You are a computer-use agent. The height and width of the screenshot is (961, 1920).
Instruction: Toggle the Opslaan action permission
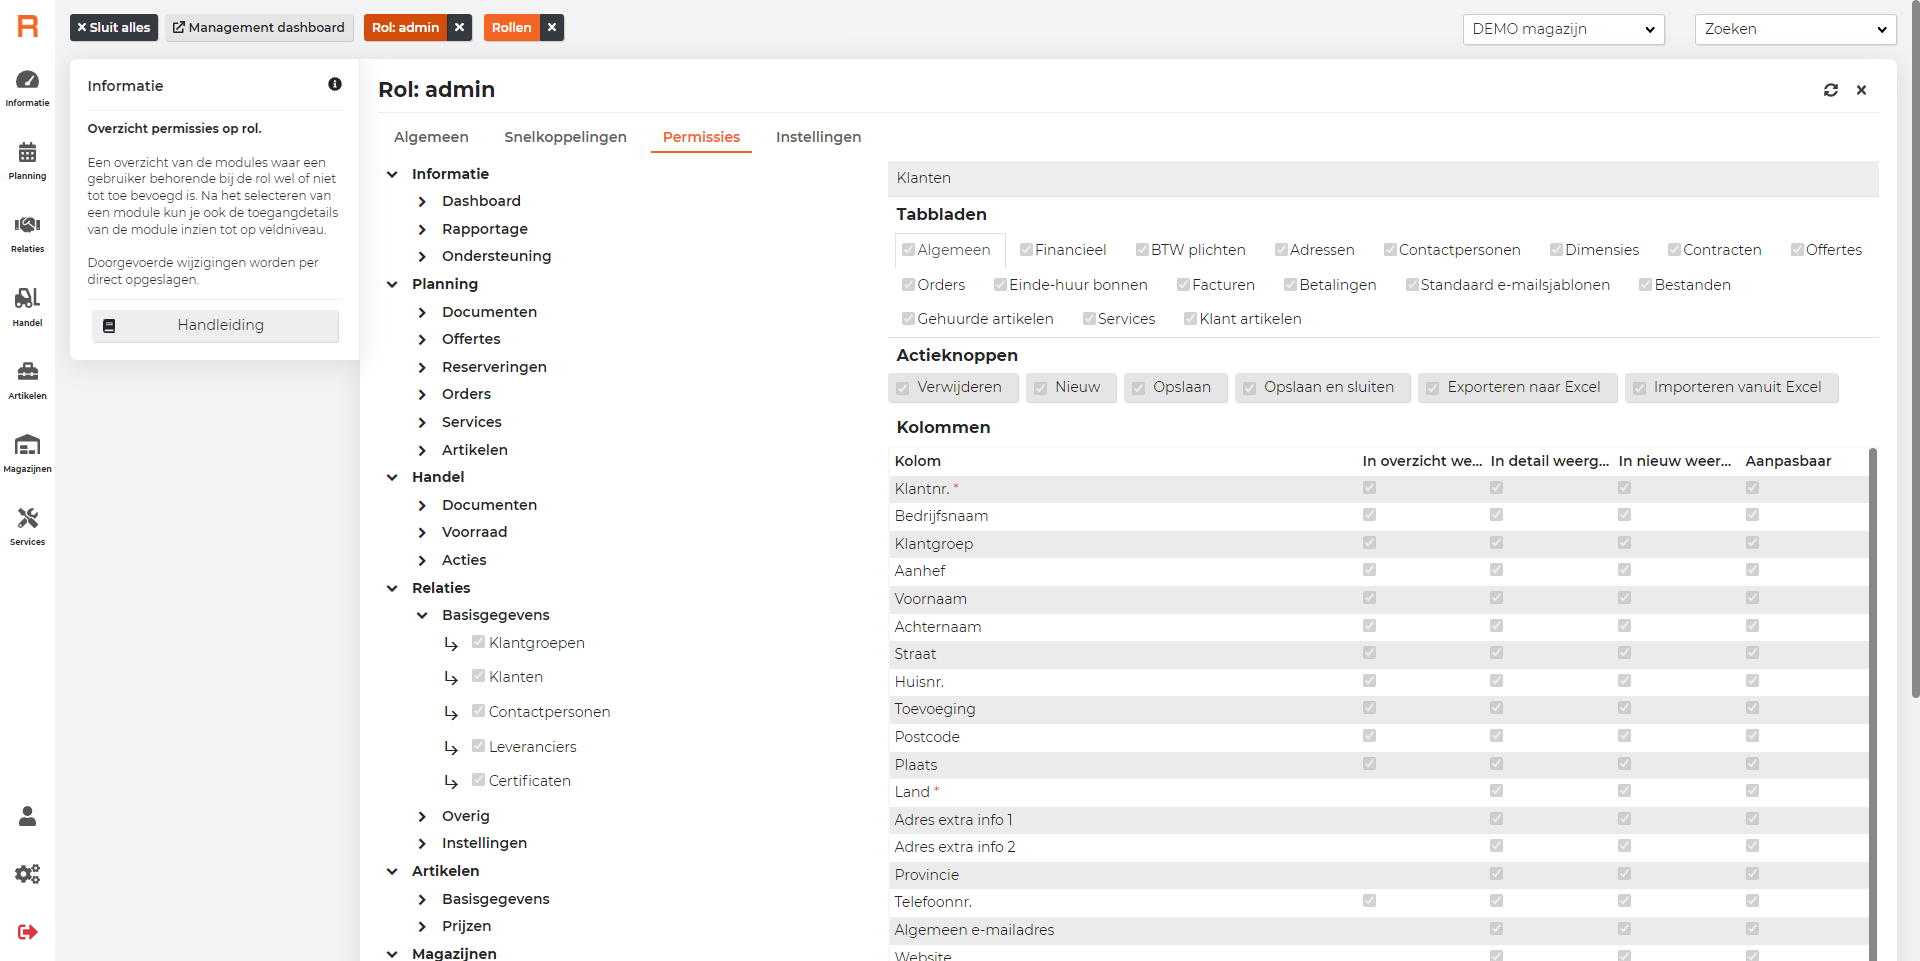pos(1139,388)
